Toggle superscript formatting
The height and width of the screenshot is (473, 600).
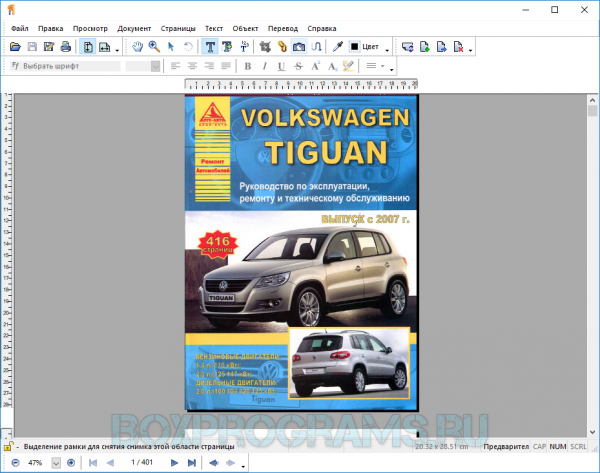315,66
